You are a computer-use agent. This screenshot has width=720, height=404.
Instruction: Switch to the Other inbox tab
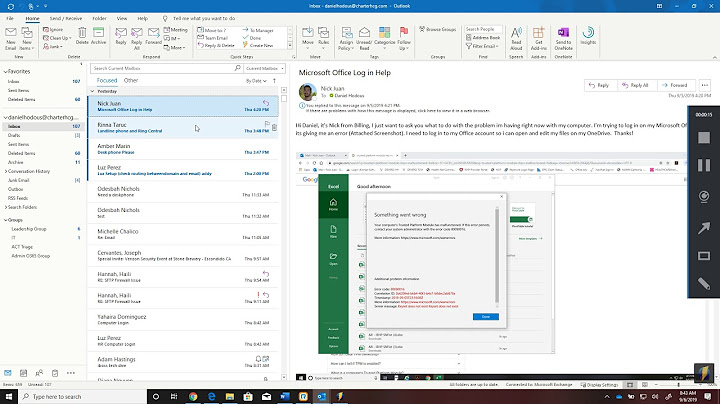tap(131, 80)
